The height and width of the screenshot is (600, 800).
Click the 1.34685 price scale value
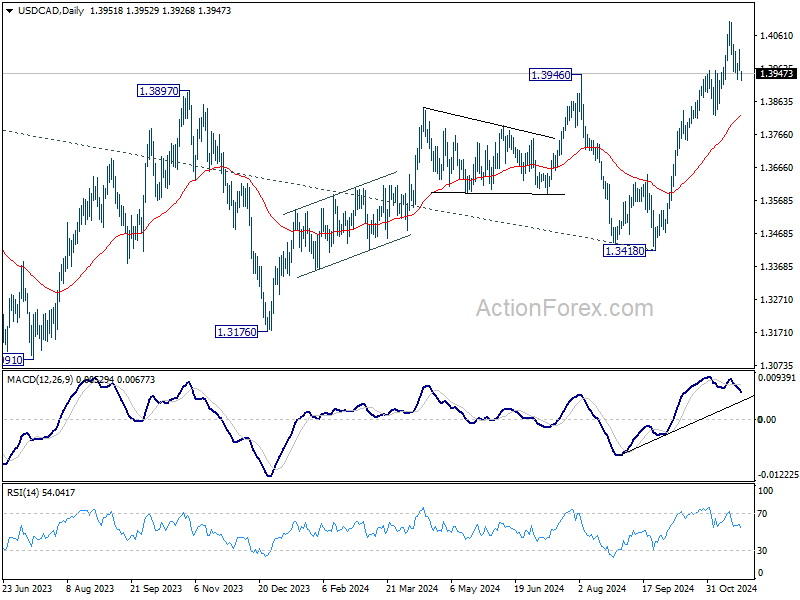coord(777,234)
